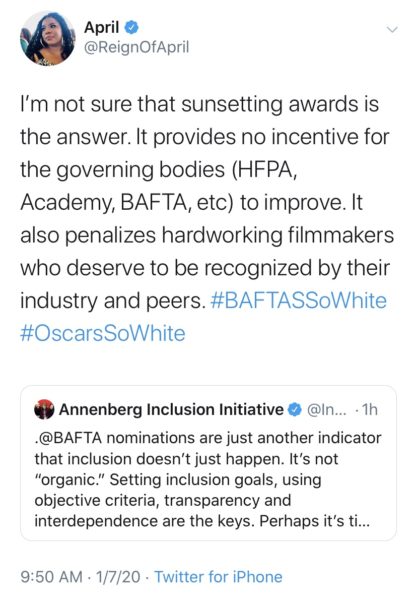Click the Annenberg Inclusion Initiative avatar icon
This screenshot has height=600, width=417.
coord(44,409)
